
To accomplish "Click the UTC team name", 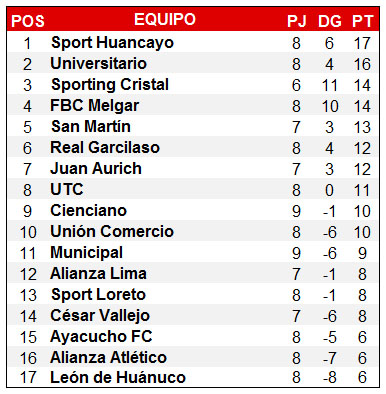I will point(67,189).
